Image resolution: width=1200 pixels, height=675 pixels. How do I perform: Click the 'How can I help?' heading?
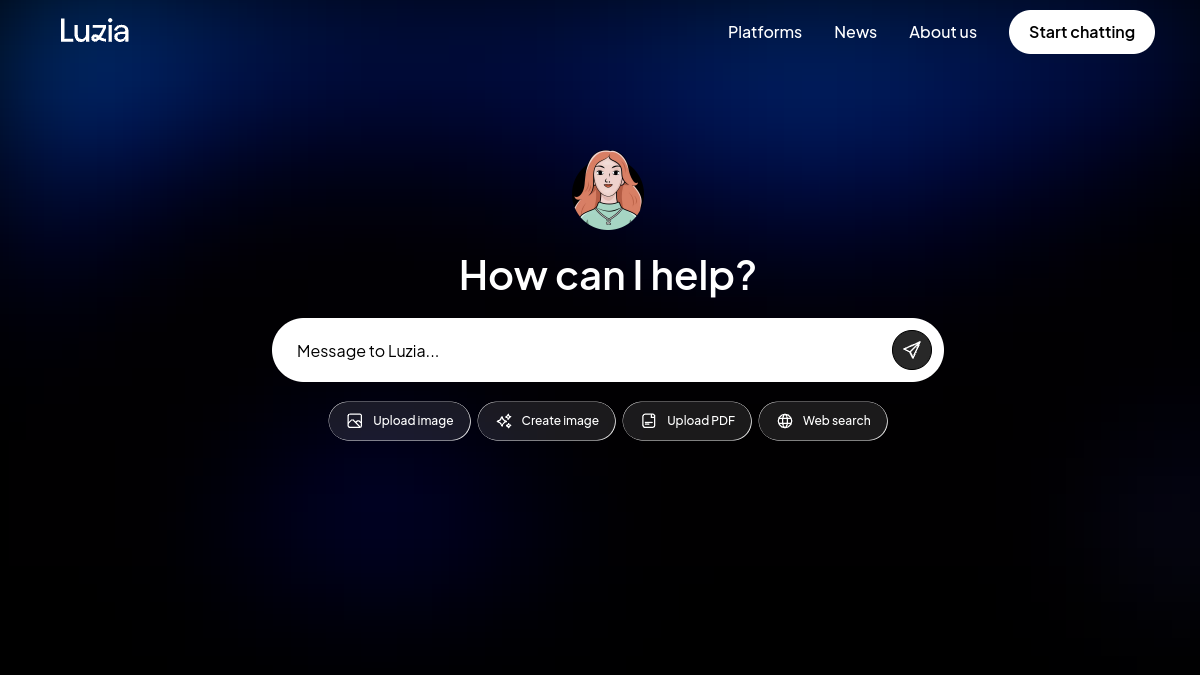point(608,275)
